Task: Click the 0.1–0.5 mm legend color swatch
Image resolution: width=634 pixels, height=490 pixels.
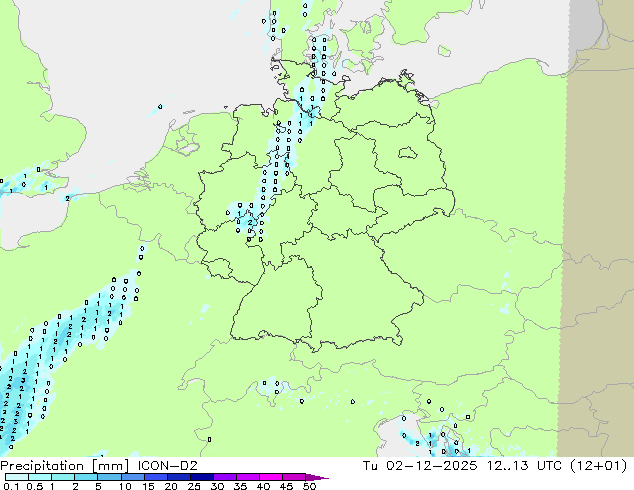Action: tap(17, 477)
